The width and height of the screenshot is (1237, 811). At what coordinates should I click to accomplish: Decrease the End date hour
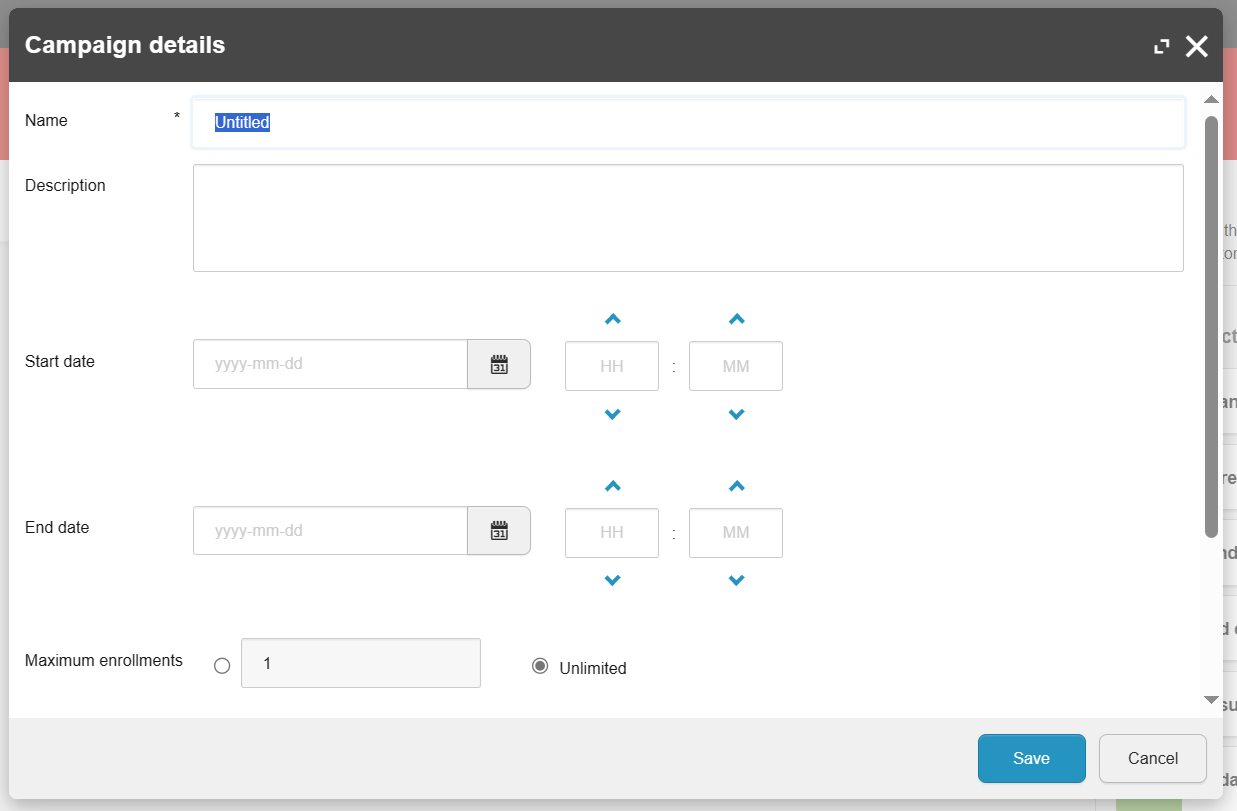[612, 580]
